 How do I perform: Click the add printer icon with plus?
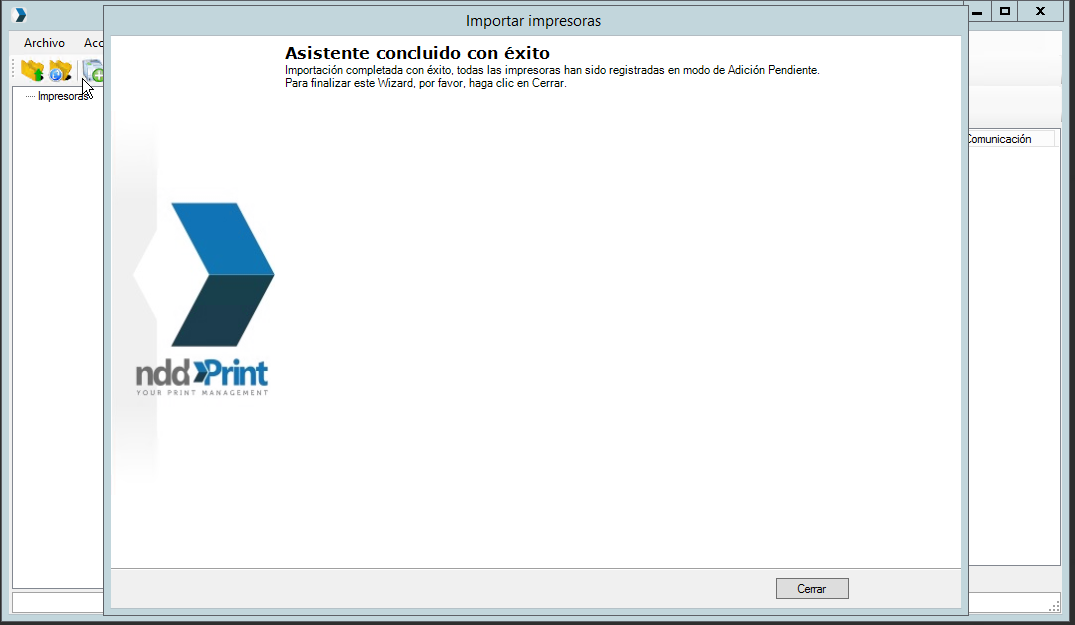tap(93, 71)
